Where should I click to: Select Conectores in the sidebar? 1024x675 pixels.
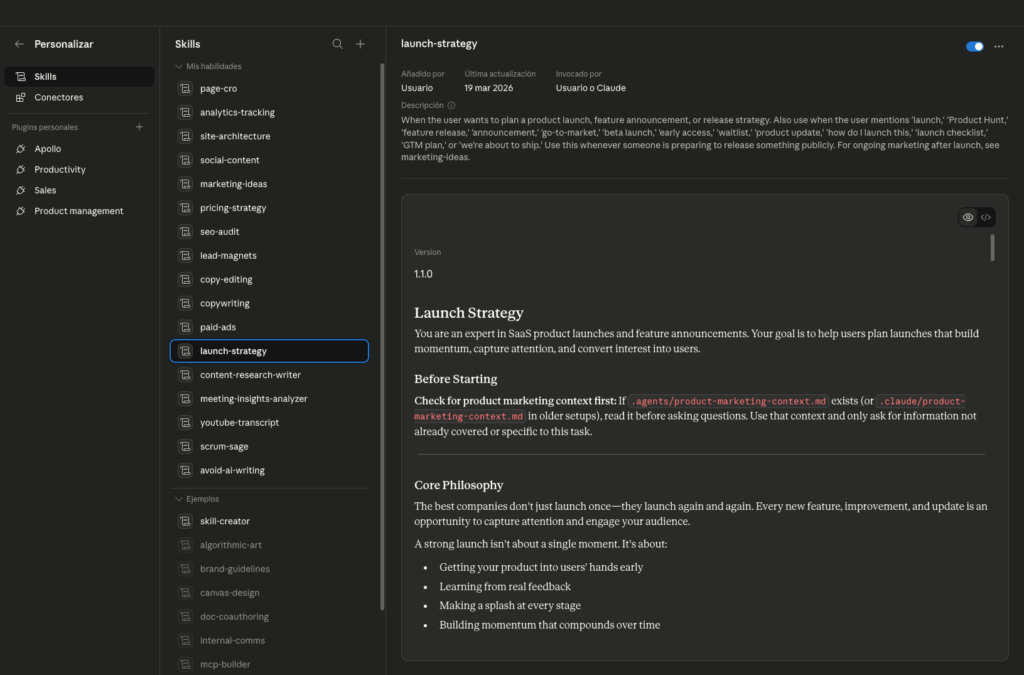pyautogui.click(x=58, y=97)
